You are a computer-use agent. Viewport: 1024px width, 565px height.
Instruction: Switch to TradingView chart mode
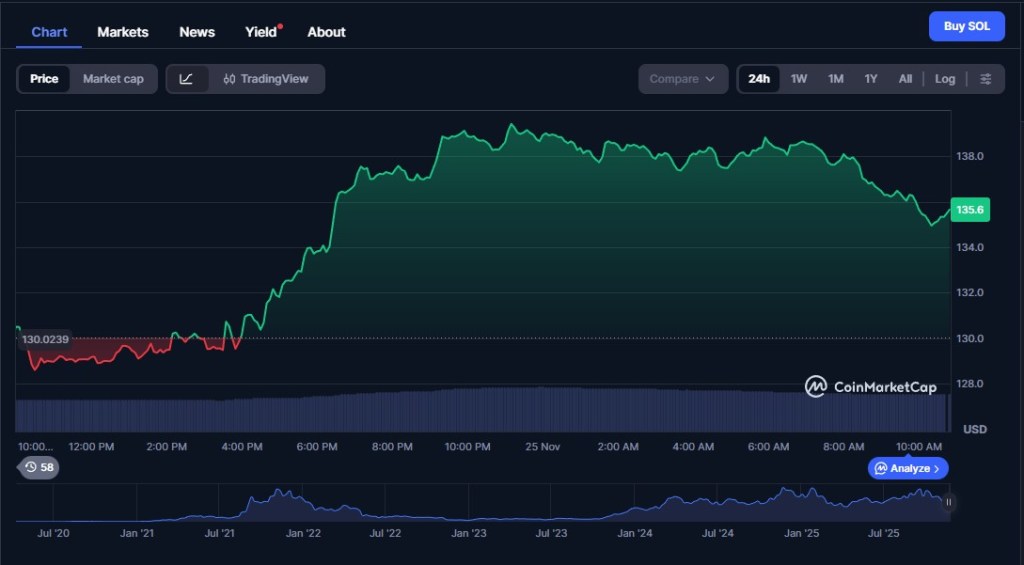pyautogui.click(x=266, y=79)
